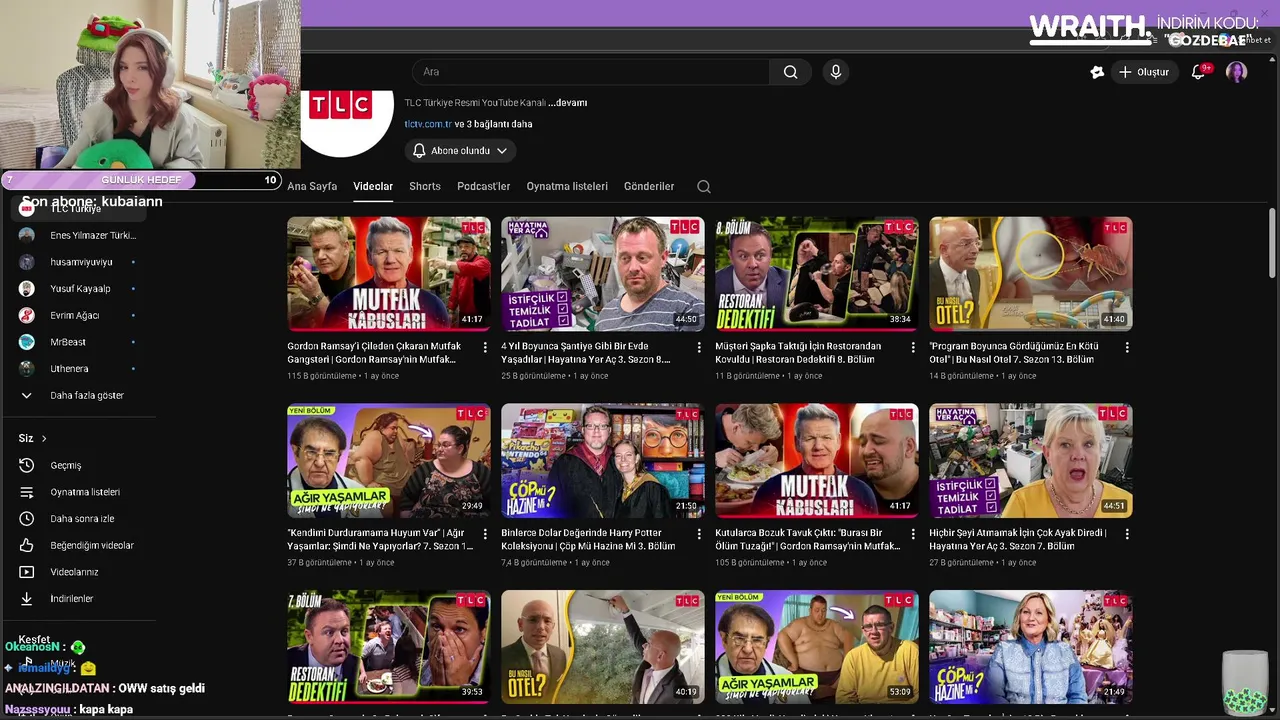Search within channel magnifier icon

(x=704, y=186)
